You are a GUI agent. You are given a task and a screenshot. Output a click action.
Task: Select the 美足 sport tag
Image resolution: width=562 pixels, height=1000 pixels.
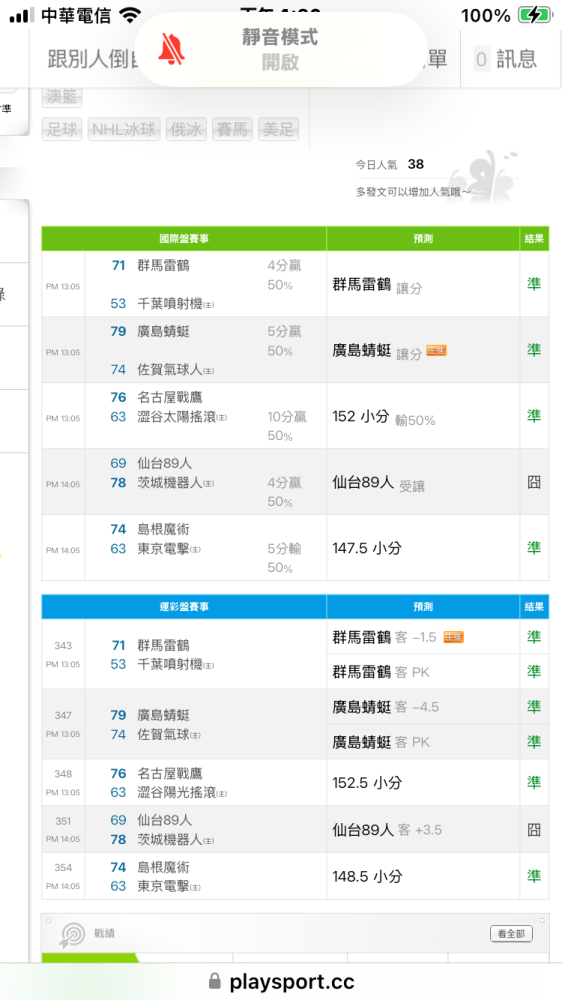279,129
